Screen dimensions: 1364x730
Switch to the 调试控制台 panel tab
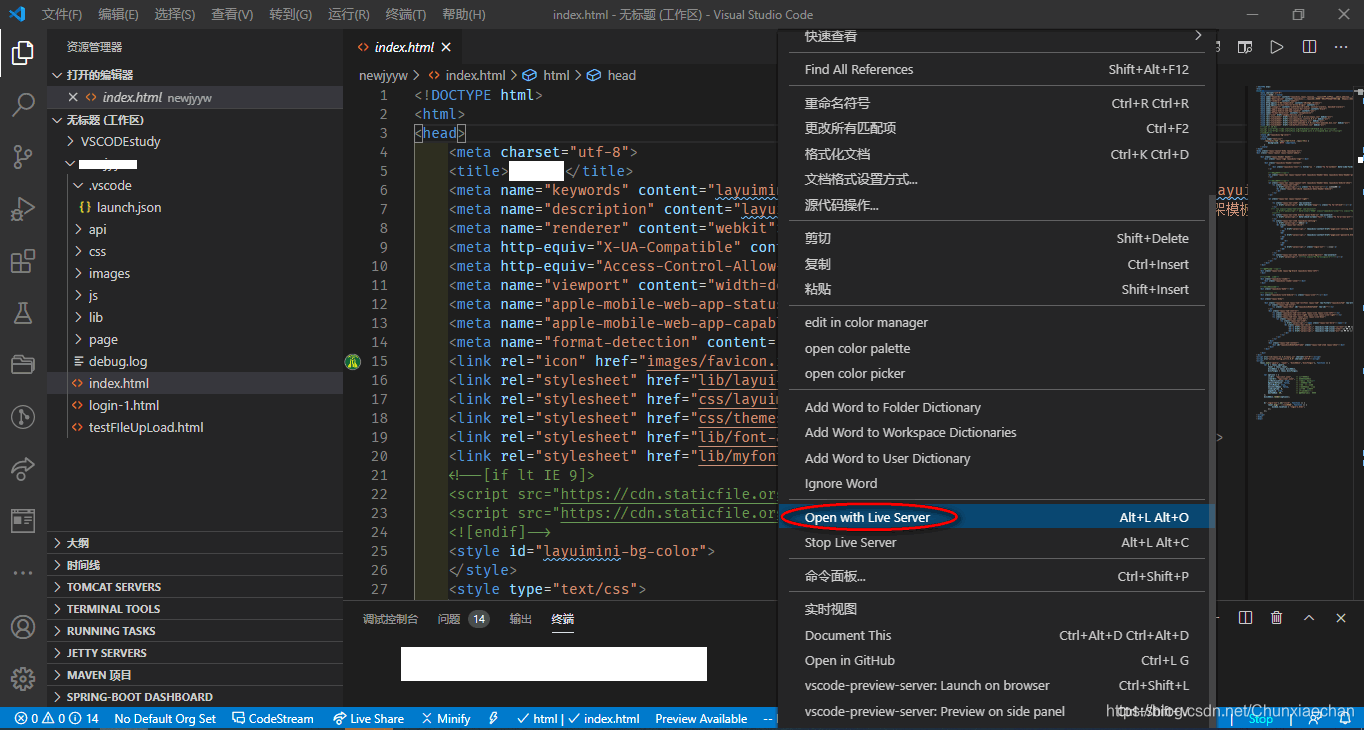(x=391, y=619)
